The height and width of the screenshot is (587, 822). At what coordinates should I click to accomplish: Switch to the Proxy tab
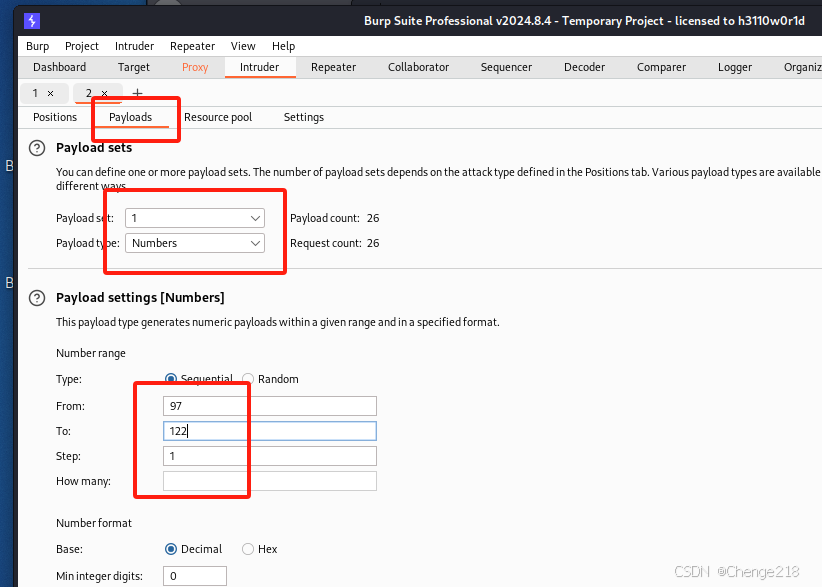click(195, 67)
